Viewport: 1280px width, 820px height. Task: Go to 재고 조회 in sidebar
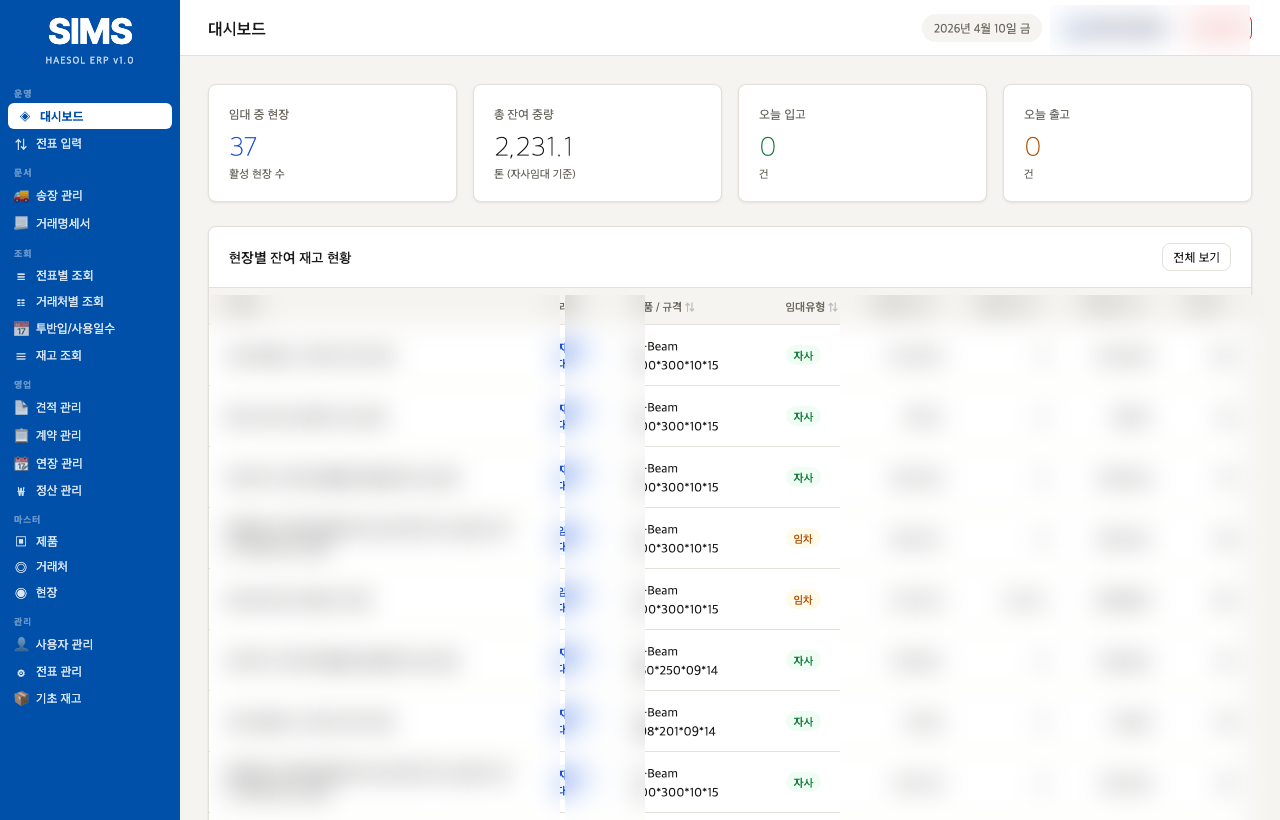click(59, 356)
